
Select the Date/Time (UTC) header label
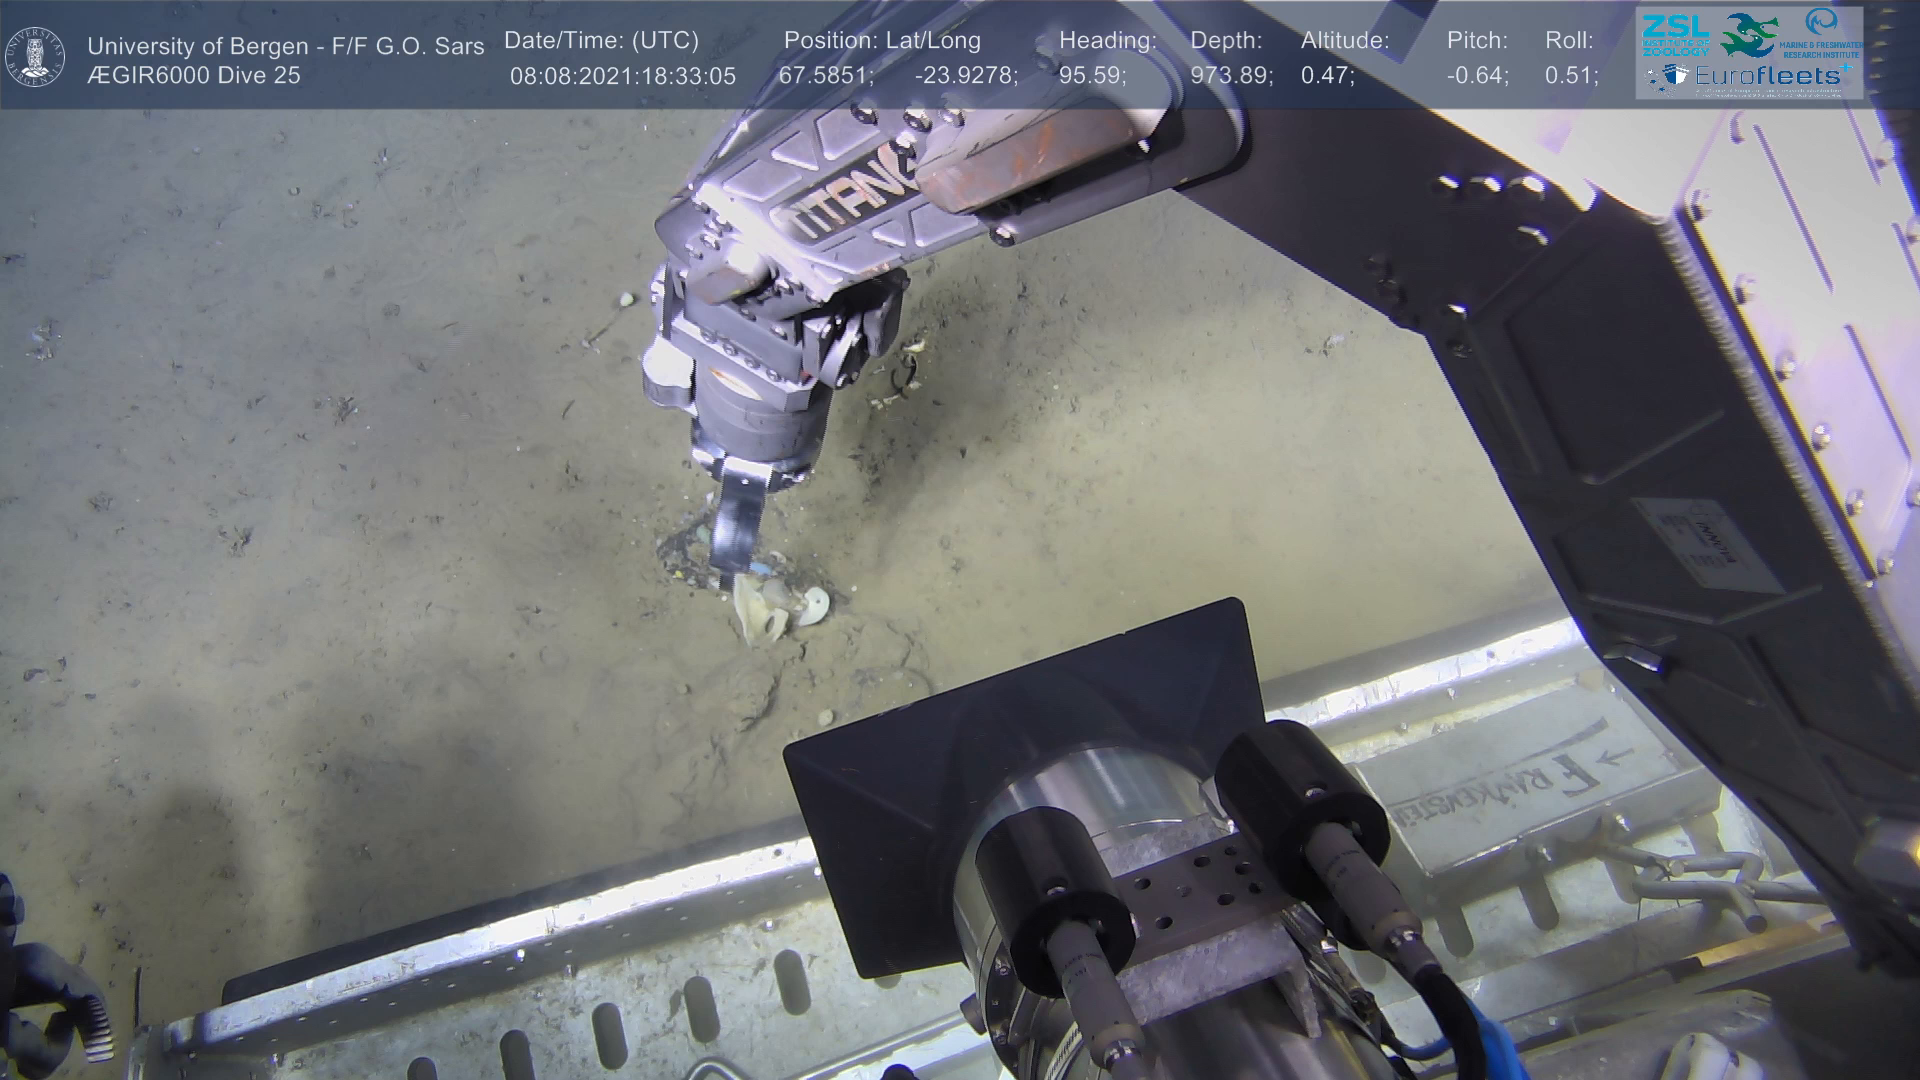[601, 41]
